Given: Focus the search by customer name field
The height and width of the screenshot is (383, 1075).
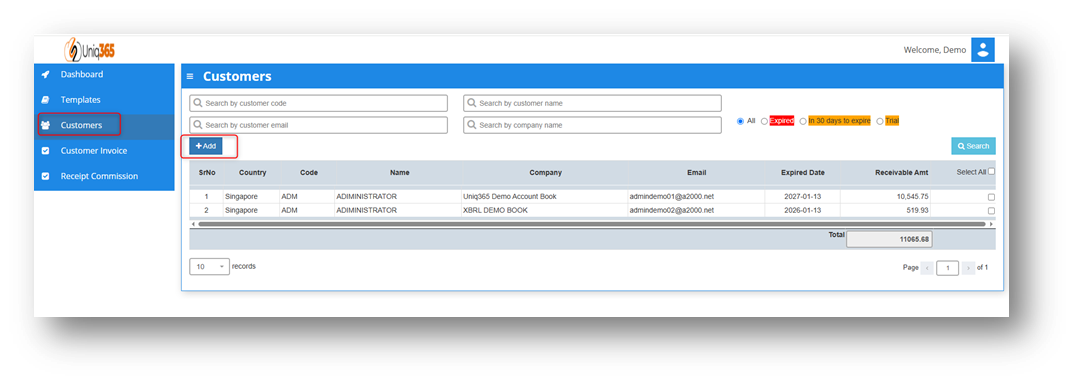Looking at the screenshot, I should coord(592,103).
